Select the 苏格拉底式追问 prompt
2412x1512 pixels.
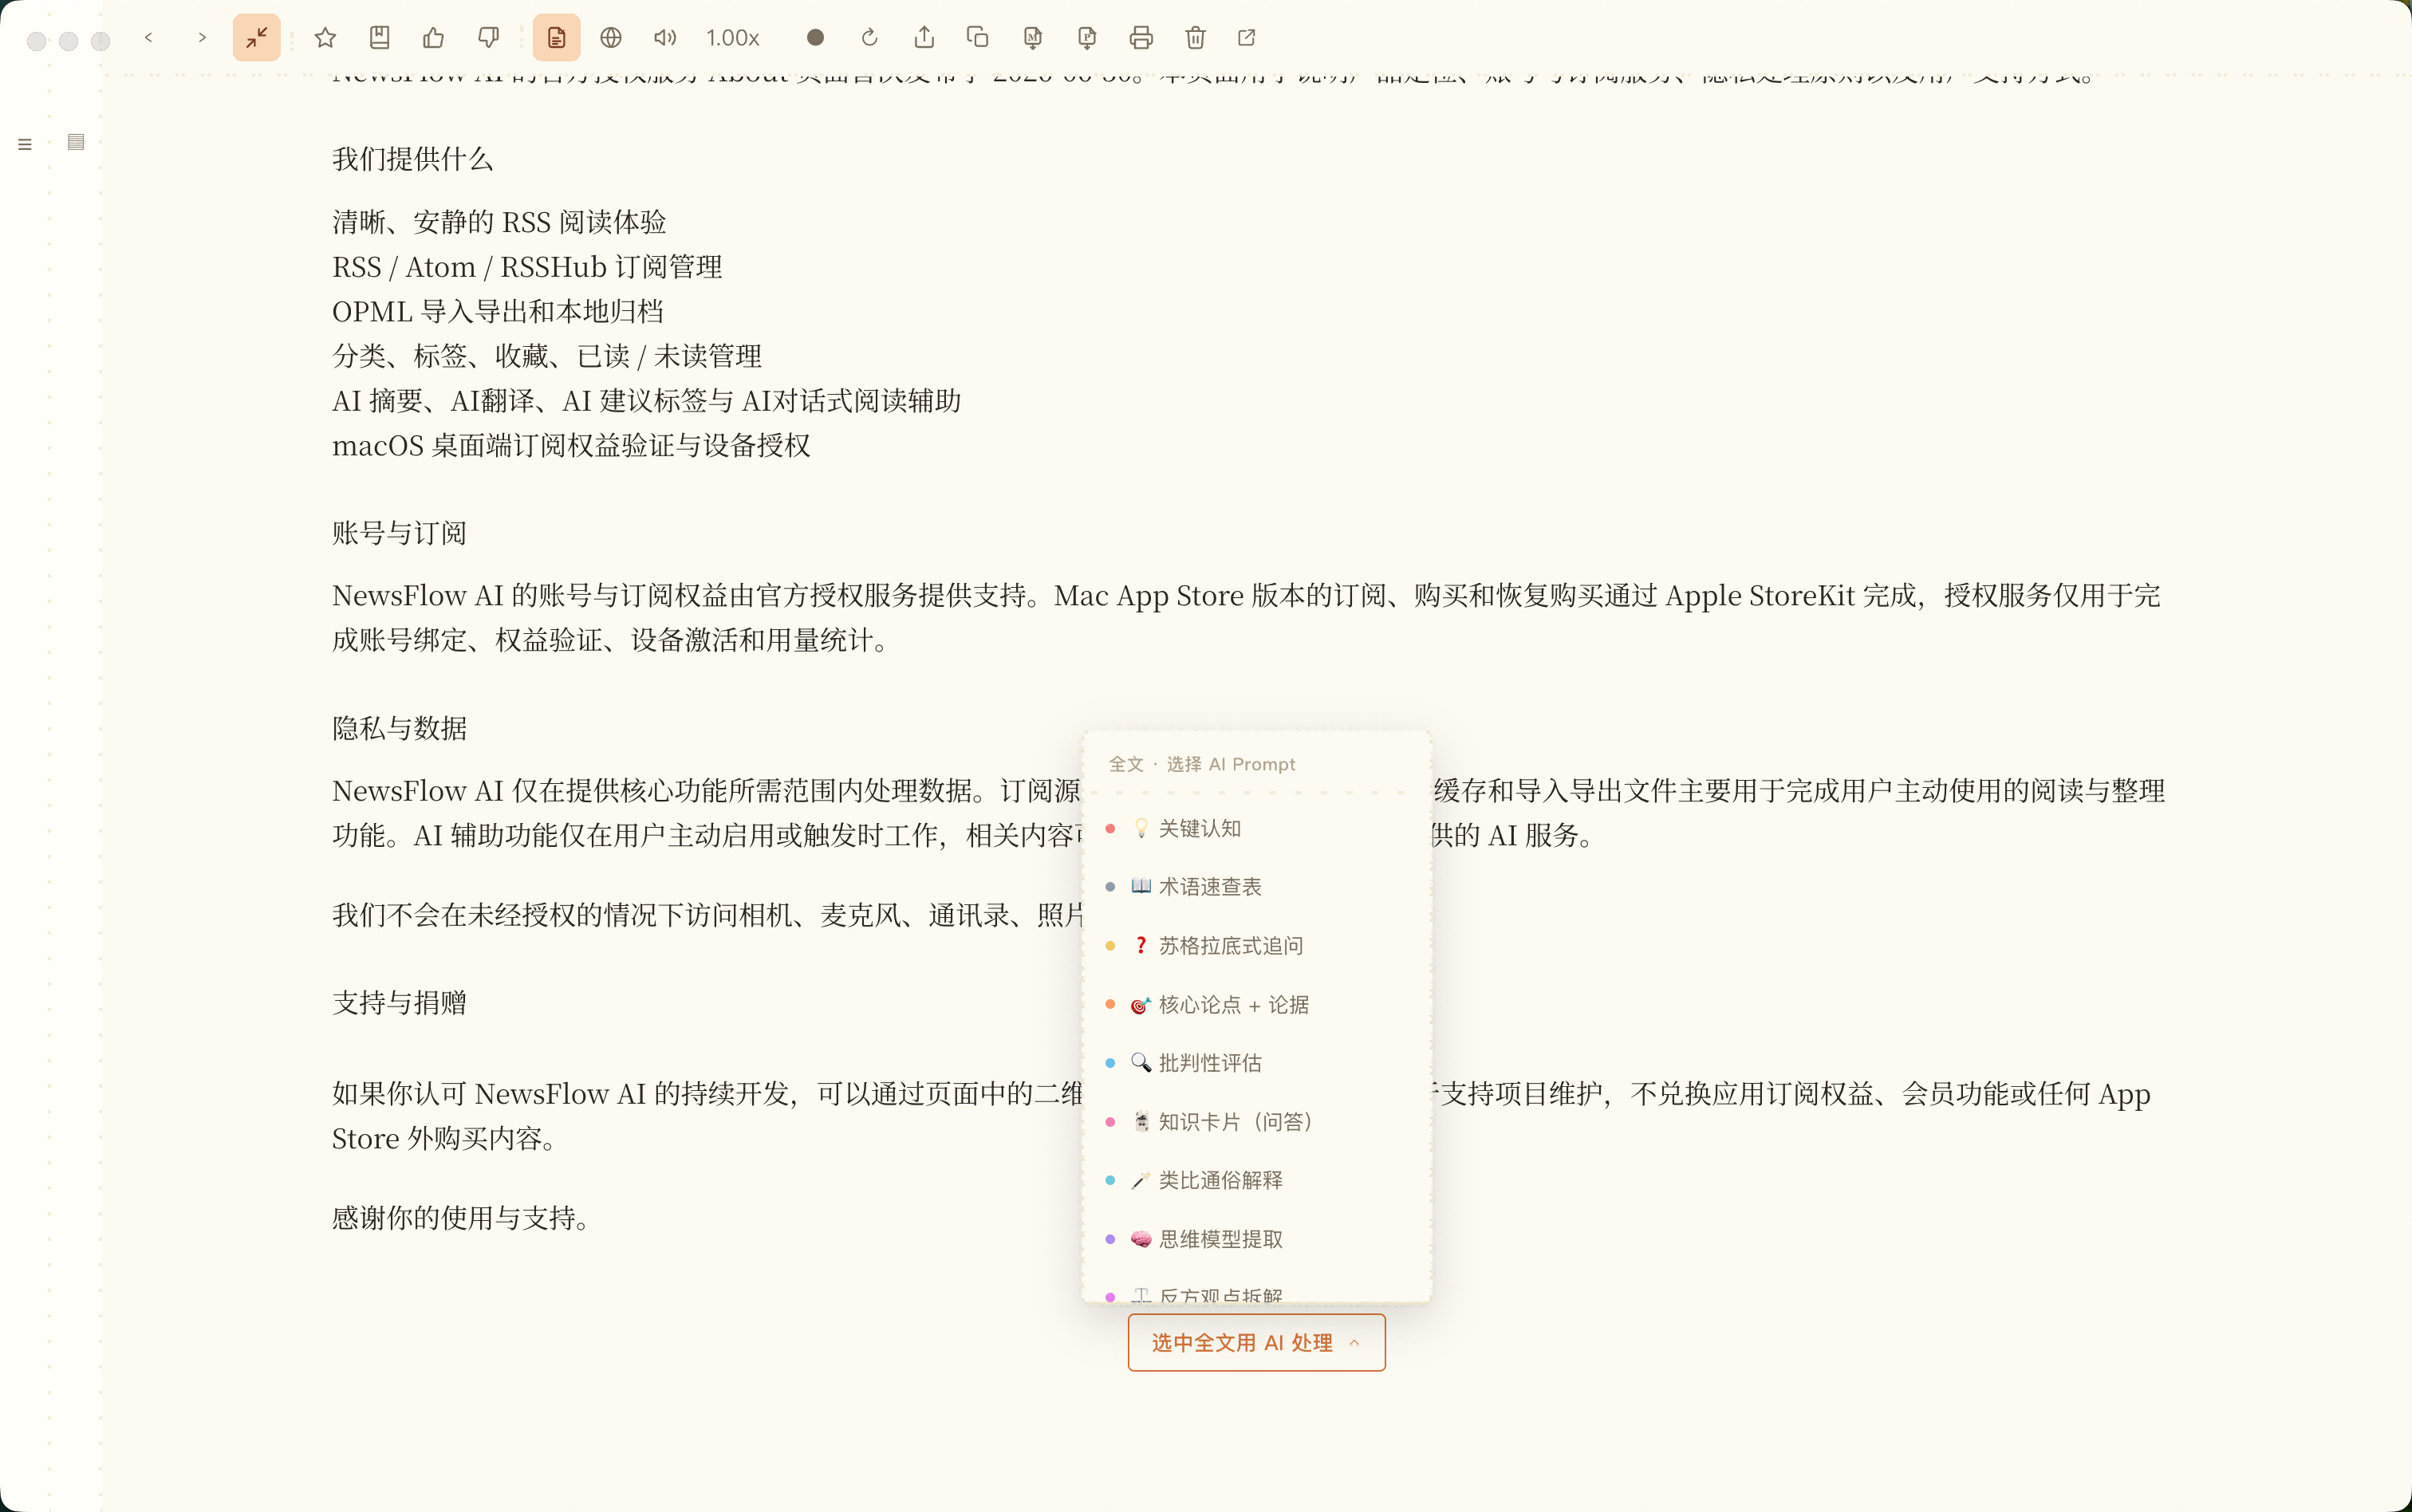pos(1257,946)
